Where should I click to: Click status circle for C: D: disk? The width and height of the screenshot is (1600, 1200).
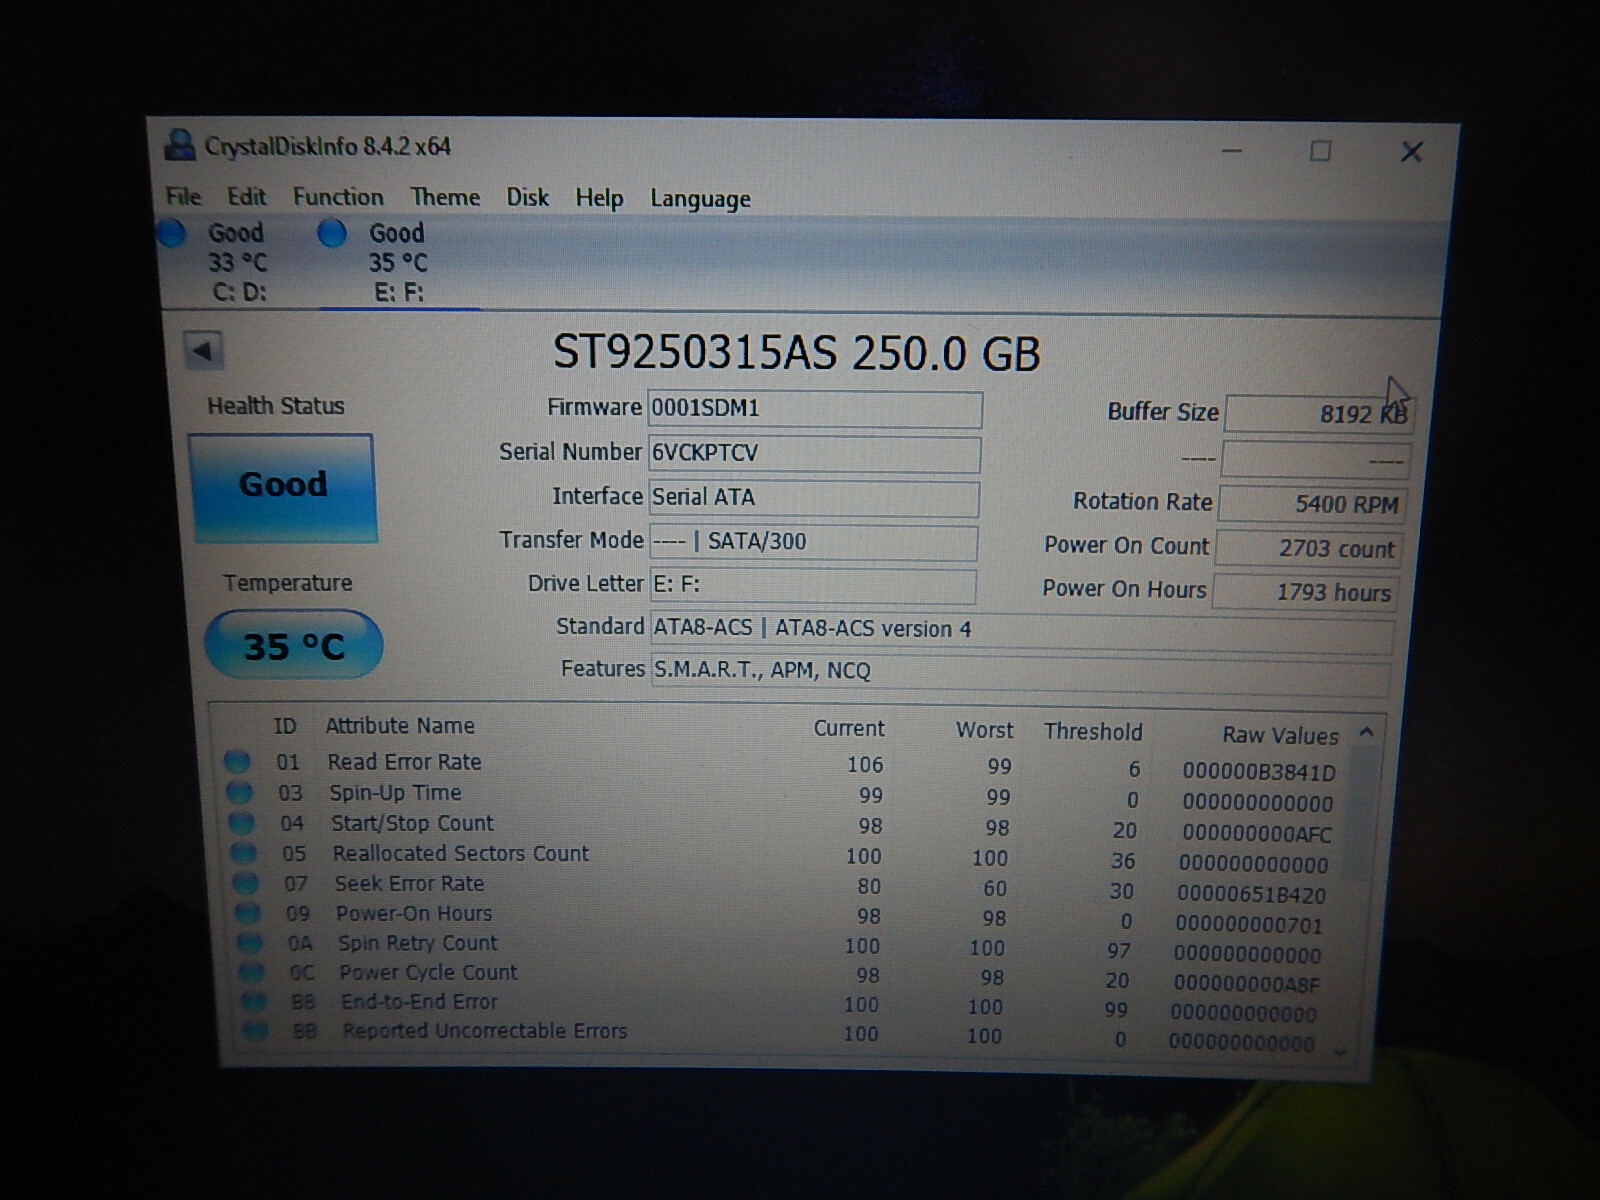point(172,234)
